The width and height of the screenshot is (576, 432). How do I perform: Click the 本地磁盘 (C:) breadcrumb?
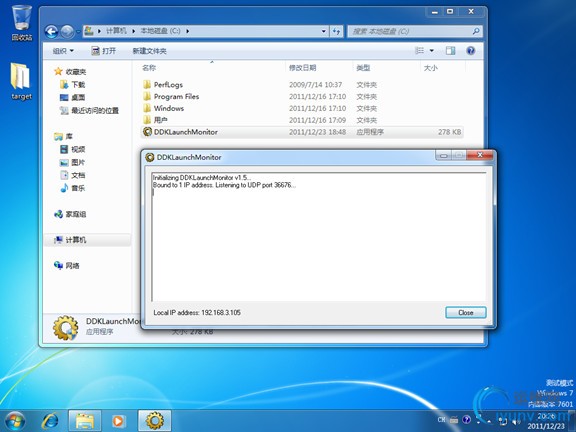[160, 31]
